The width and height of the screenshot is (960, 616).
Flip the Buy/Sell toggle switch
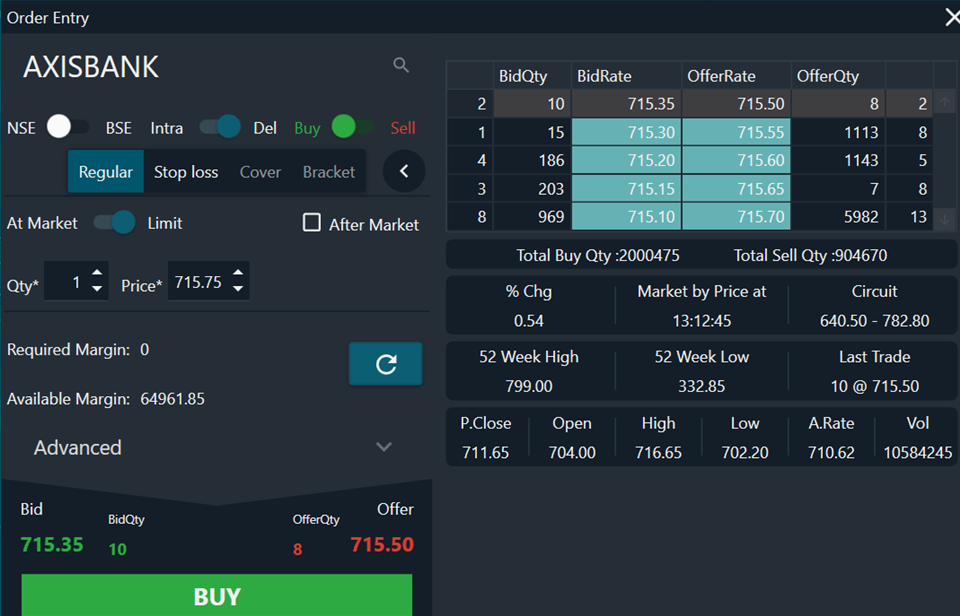pyautogui.click(x=353, y=127)
